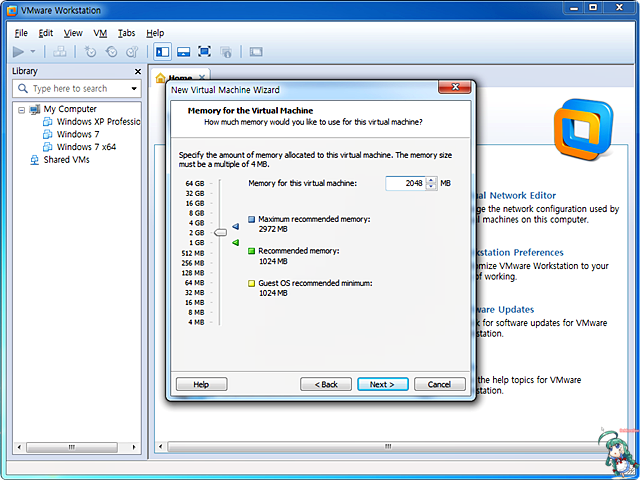Click the Revert to Snapshot icon

tap(111, 52)
